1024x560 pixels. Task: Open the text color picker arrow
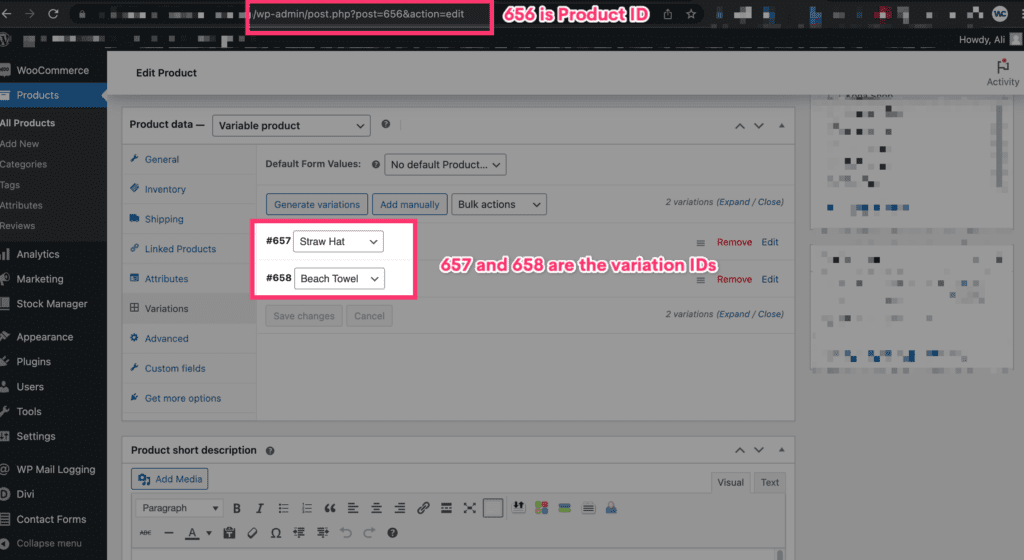[209, 533]
